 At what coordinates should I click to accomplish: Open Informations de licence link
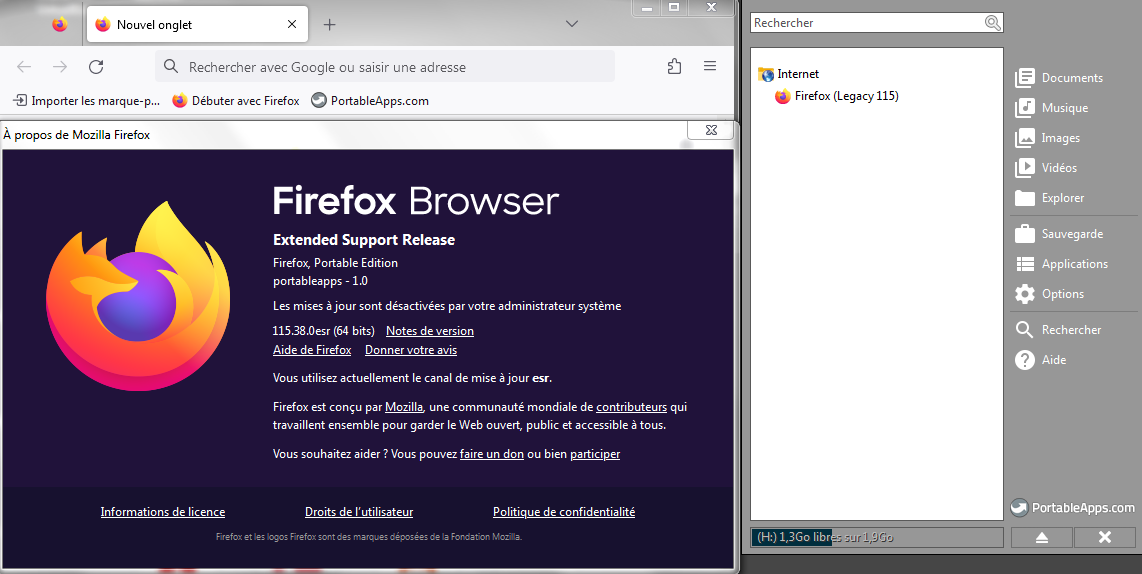point(162,512)
